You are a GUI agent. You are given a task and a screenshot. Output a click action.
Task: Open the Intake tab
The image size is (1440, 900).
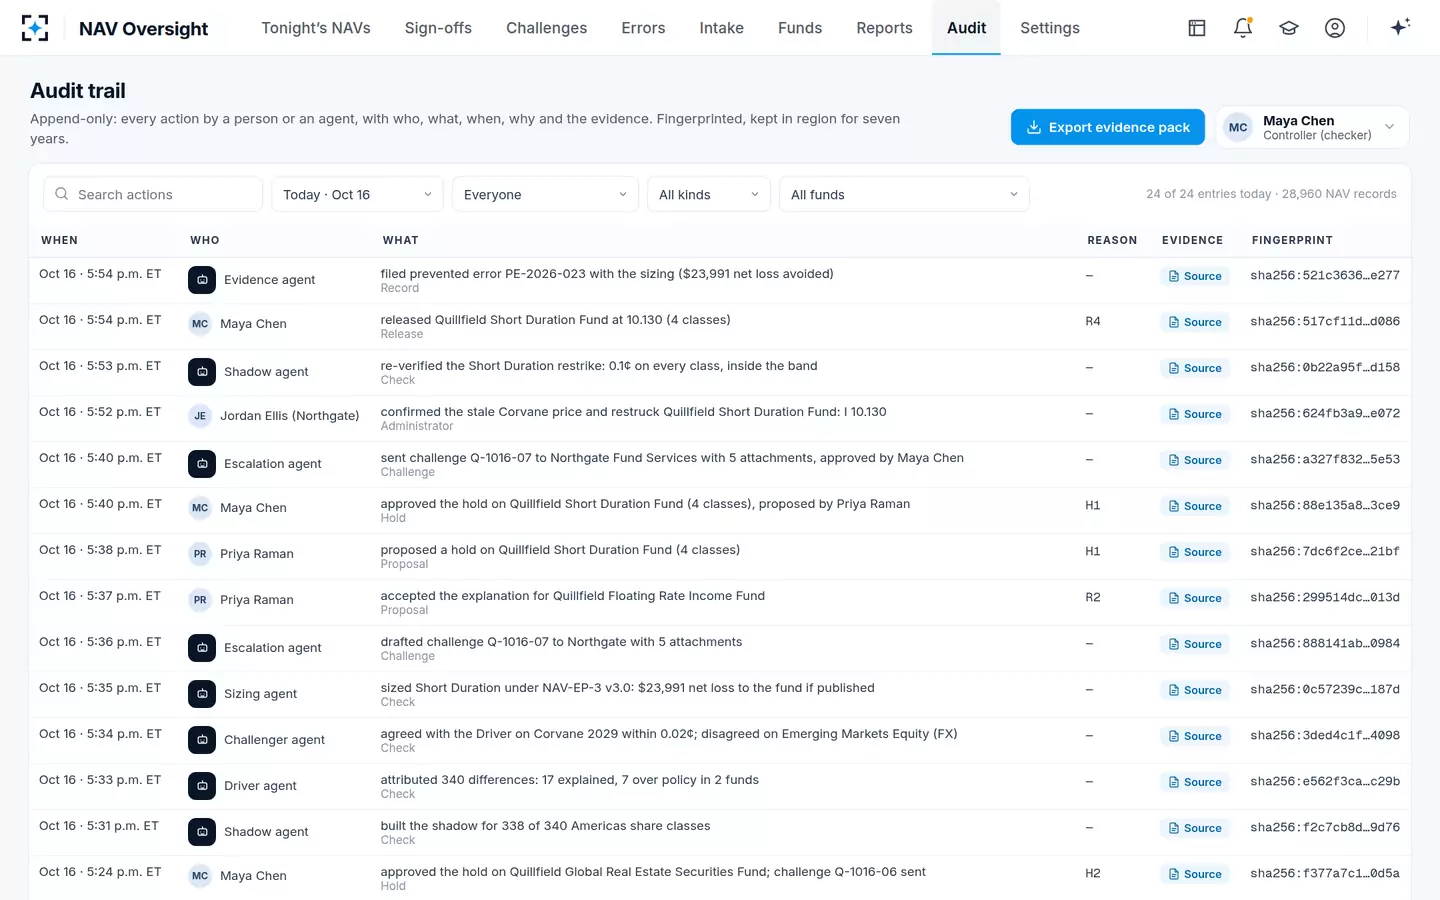pos(722,28)
